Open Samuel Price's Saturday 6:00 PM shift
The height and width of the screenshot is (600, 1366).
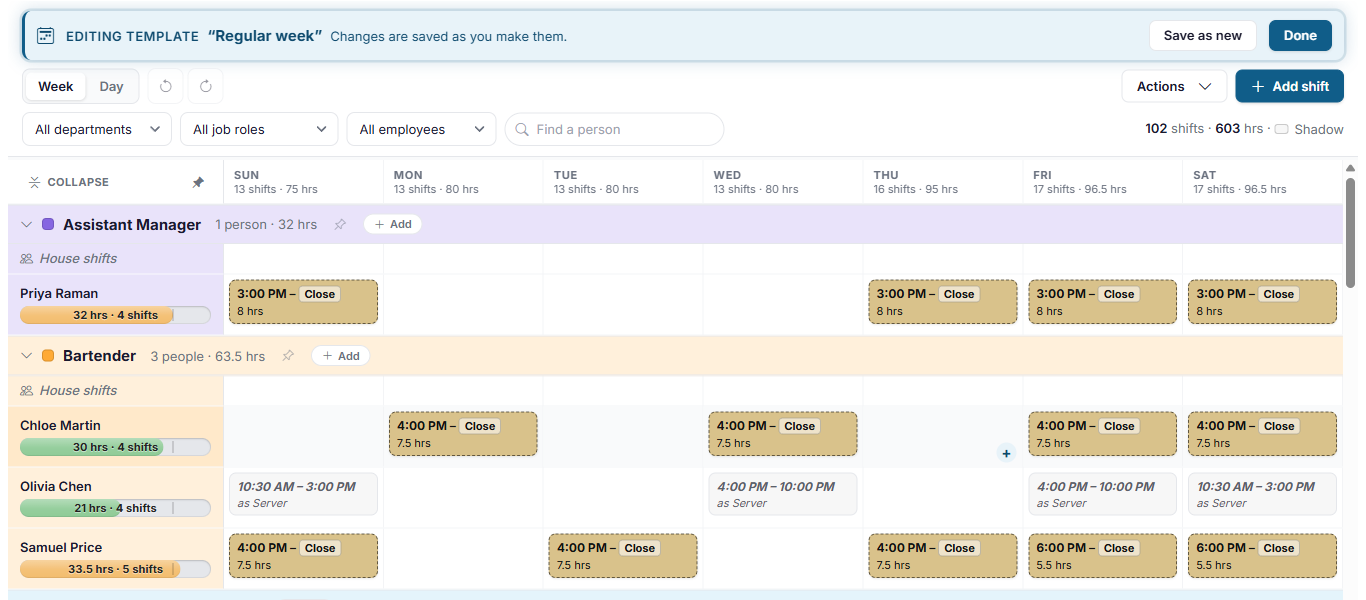point(1262,556)
